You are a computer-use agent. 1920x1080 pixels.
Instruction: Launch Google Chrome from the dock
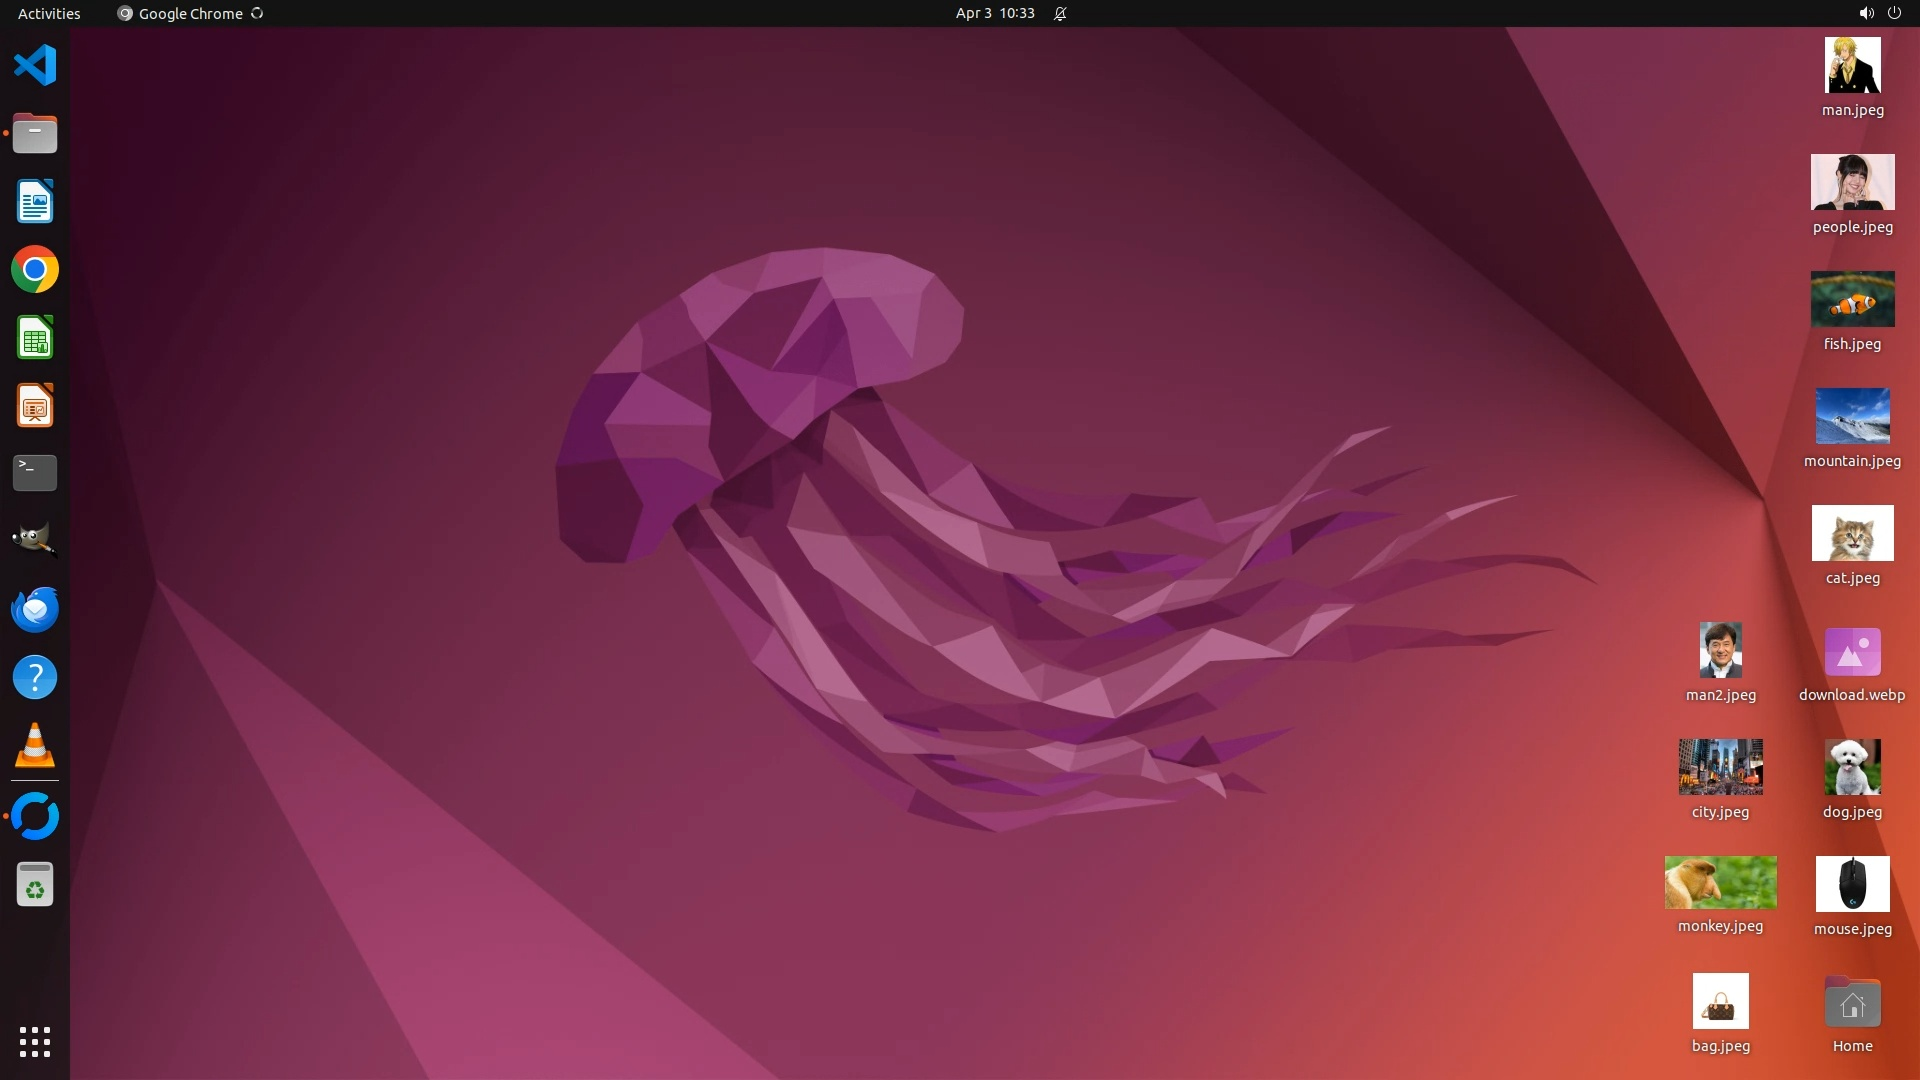click(x=35, y=270)
